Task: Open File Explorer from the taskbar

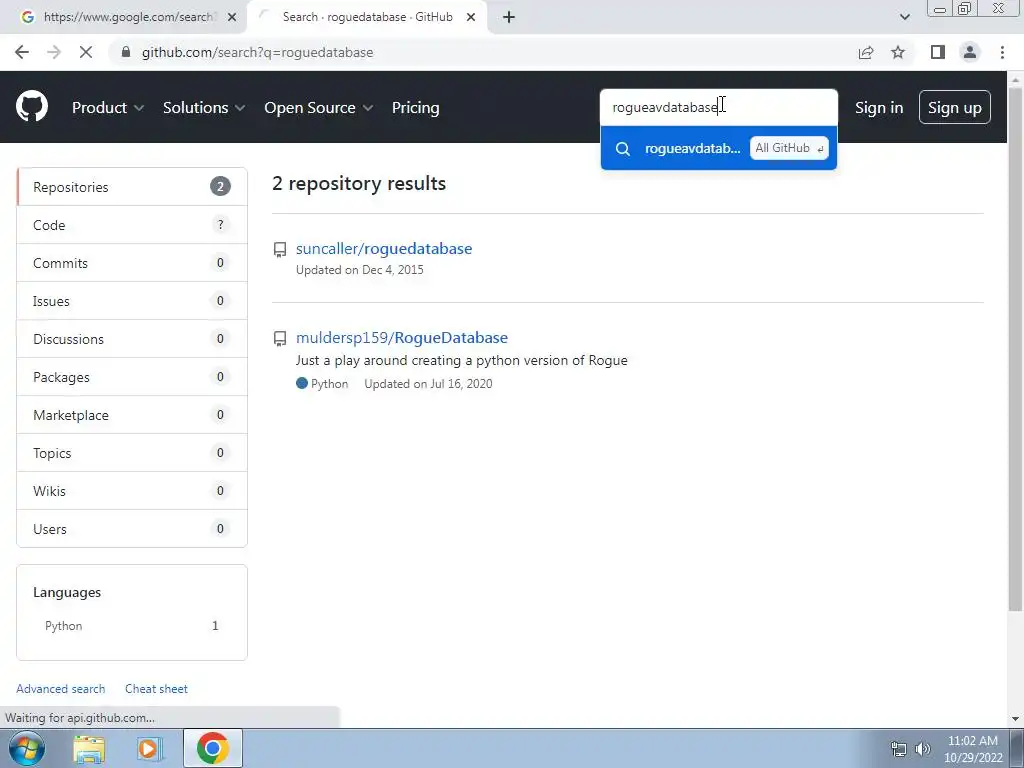Action: coord(89,748)
